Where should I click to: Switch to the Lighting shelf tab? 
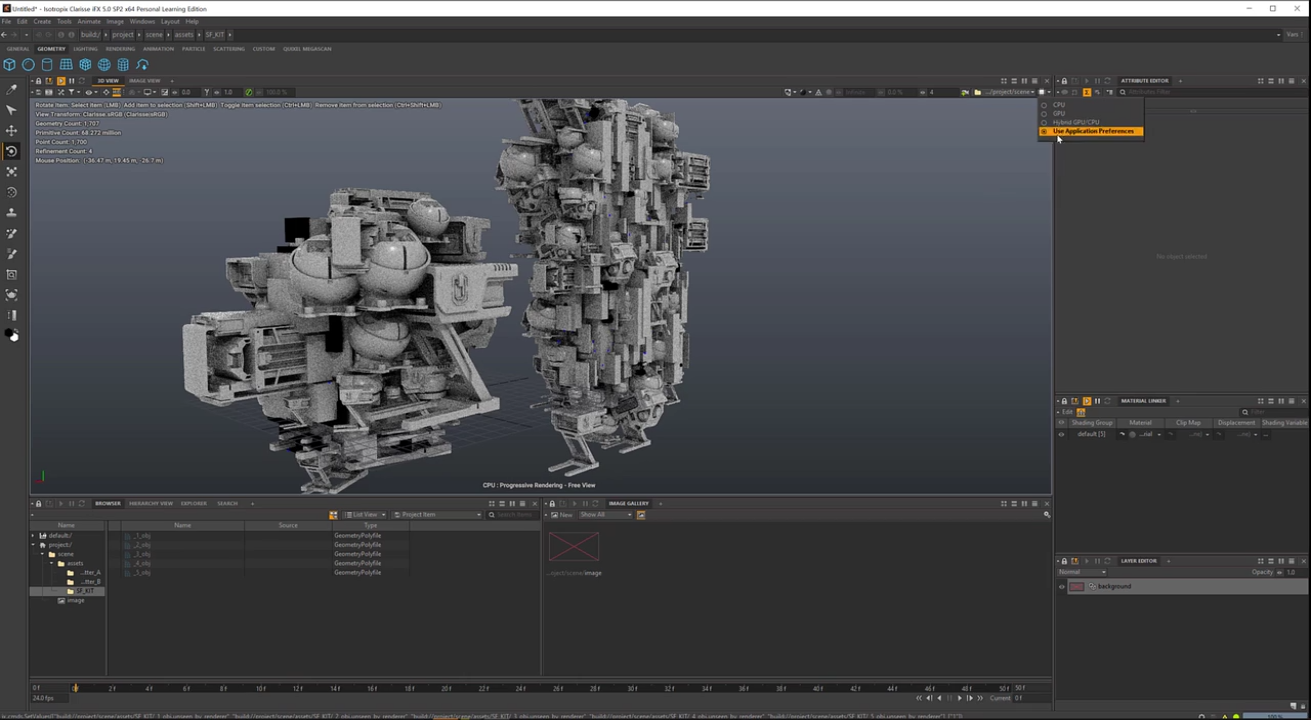[85, 48]
